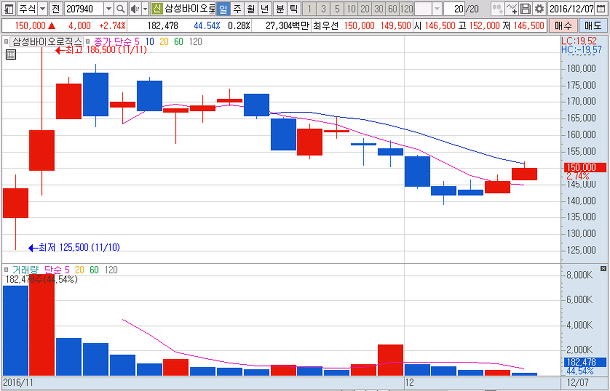Click the 전 button beside market dropdown

coord(55,8)
